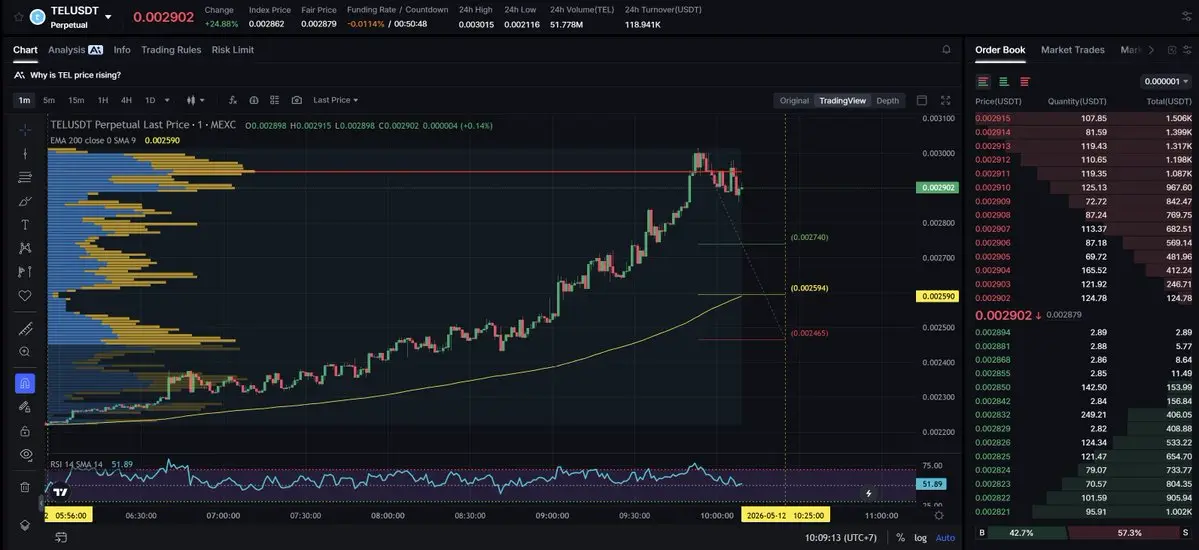
Task: Switch chart to Depth view
Action: coord(888,100)
